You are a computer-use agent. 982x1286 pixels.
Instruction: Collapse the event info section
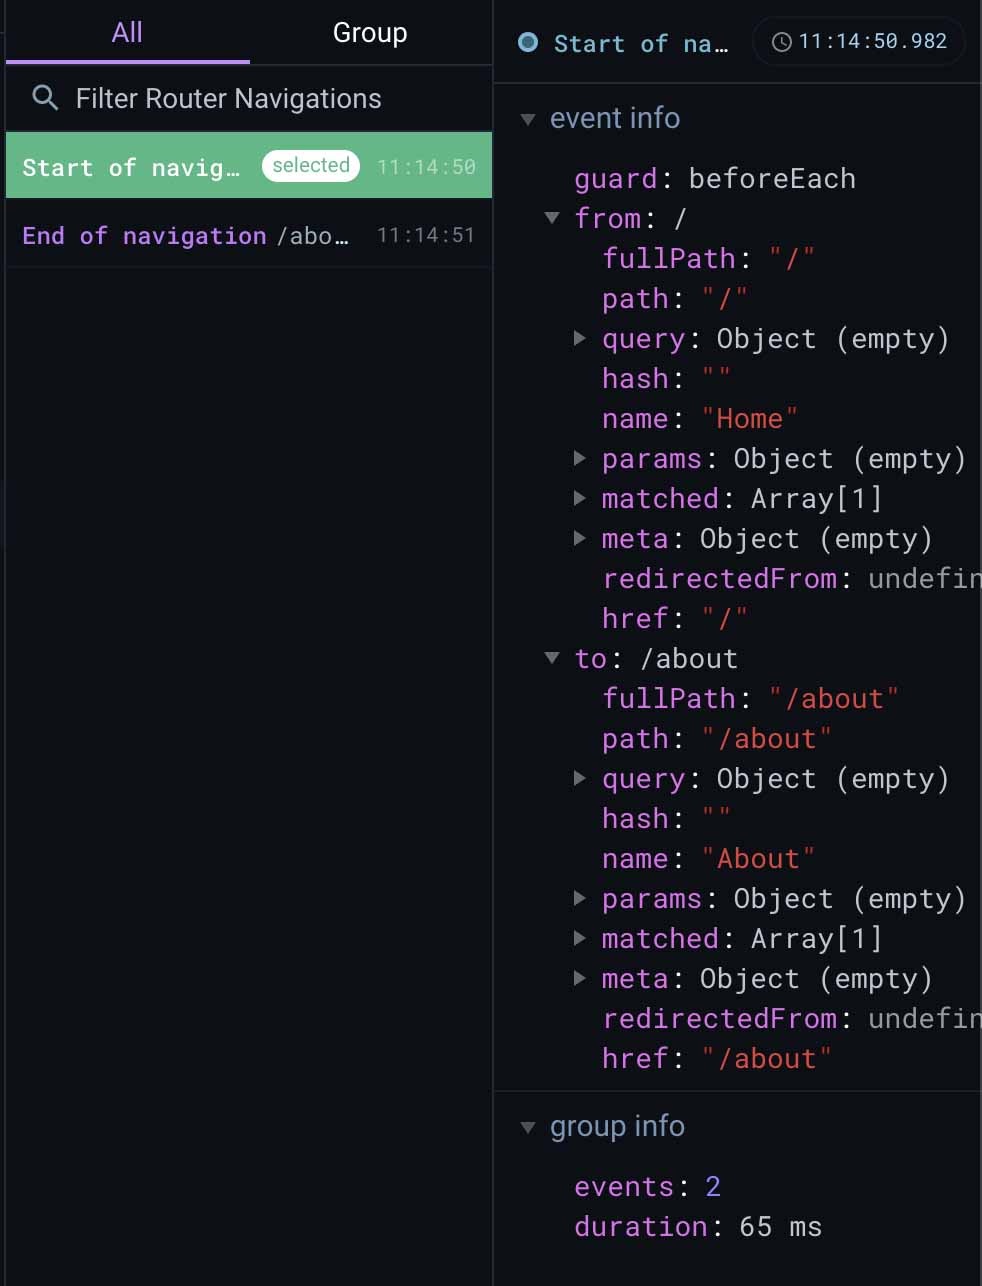(528, 119)
